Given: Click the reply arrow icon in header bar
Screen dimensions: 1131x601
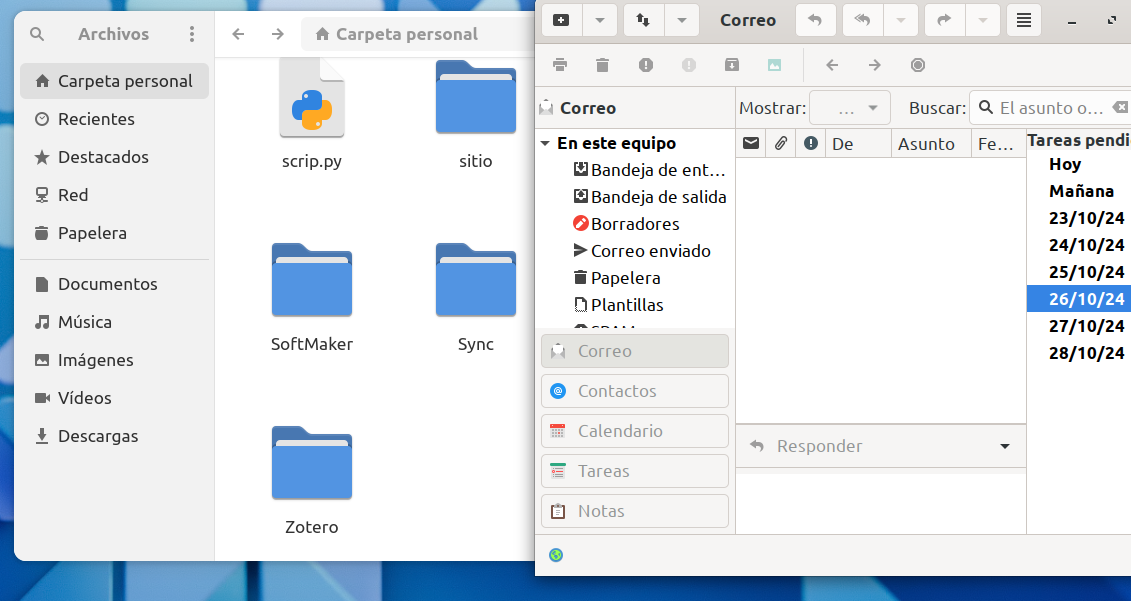Looking at the screenshot, I should click(x=815, y=20).
